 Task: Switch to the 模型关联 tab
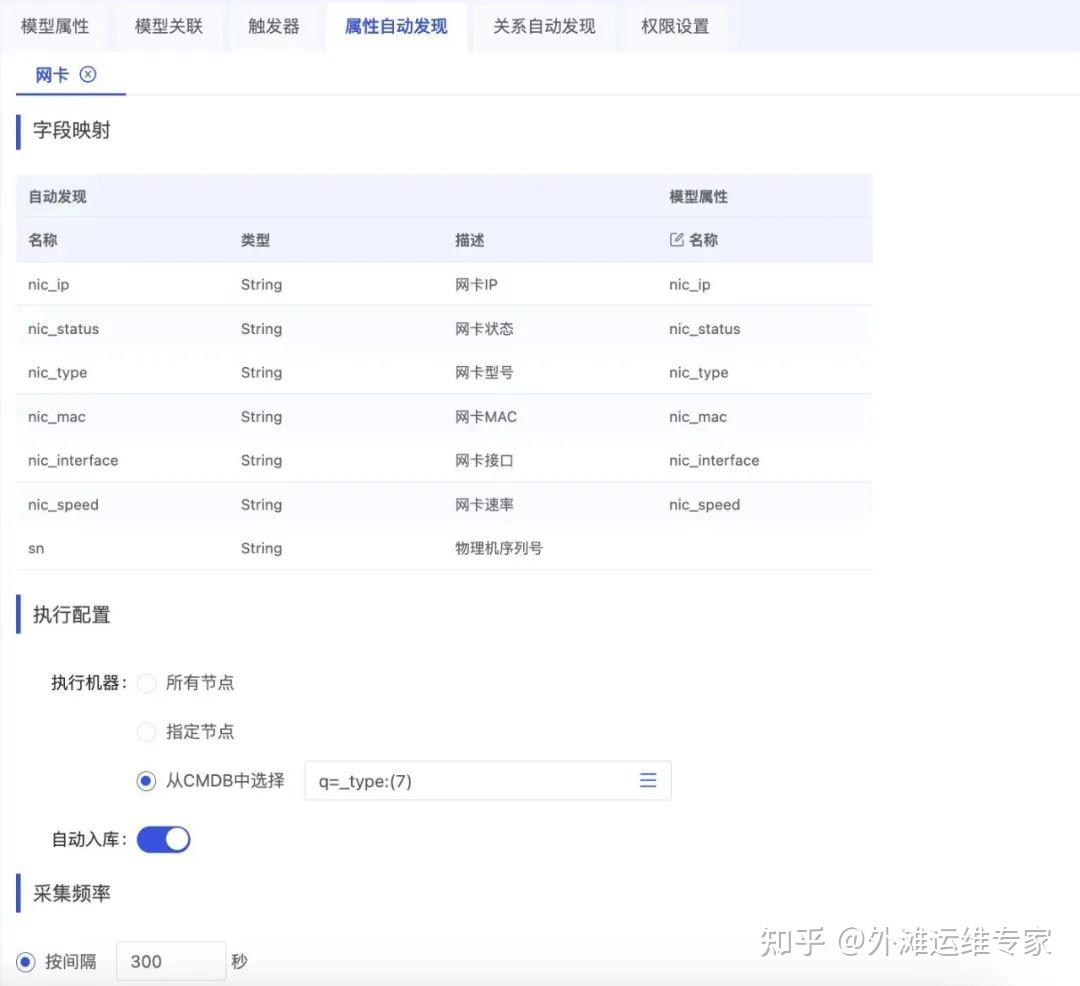(170, 27)
